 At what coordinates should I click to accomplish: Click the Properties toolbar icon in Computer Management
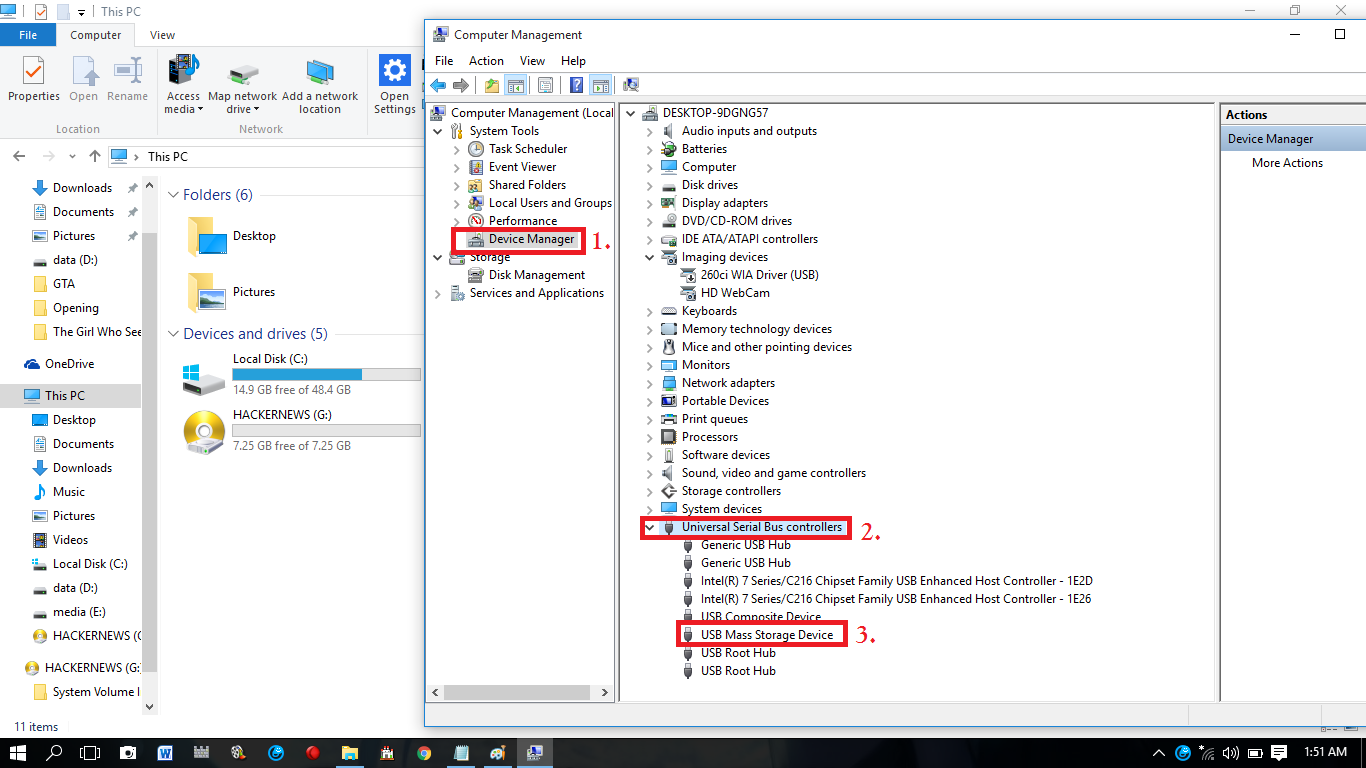tap(545, 85)
